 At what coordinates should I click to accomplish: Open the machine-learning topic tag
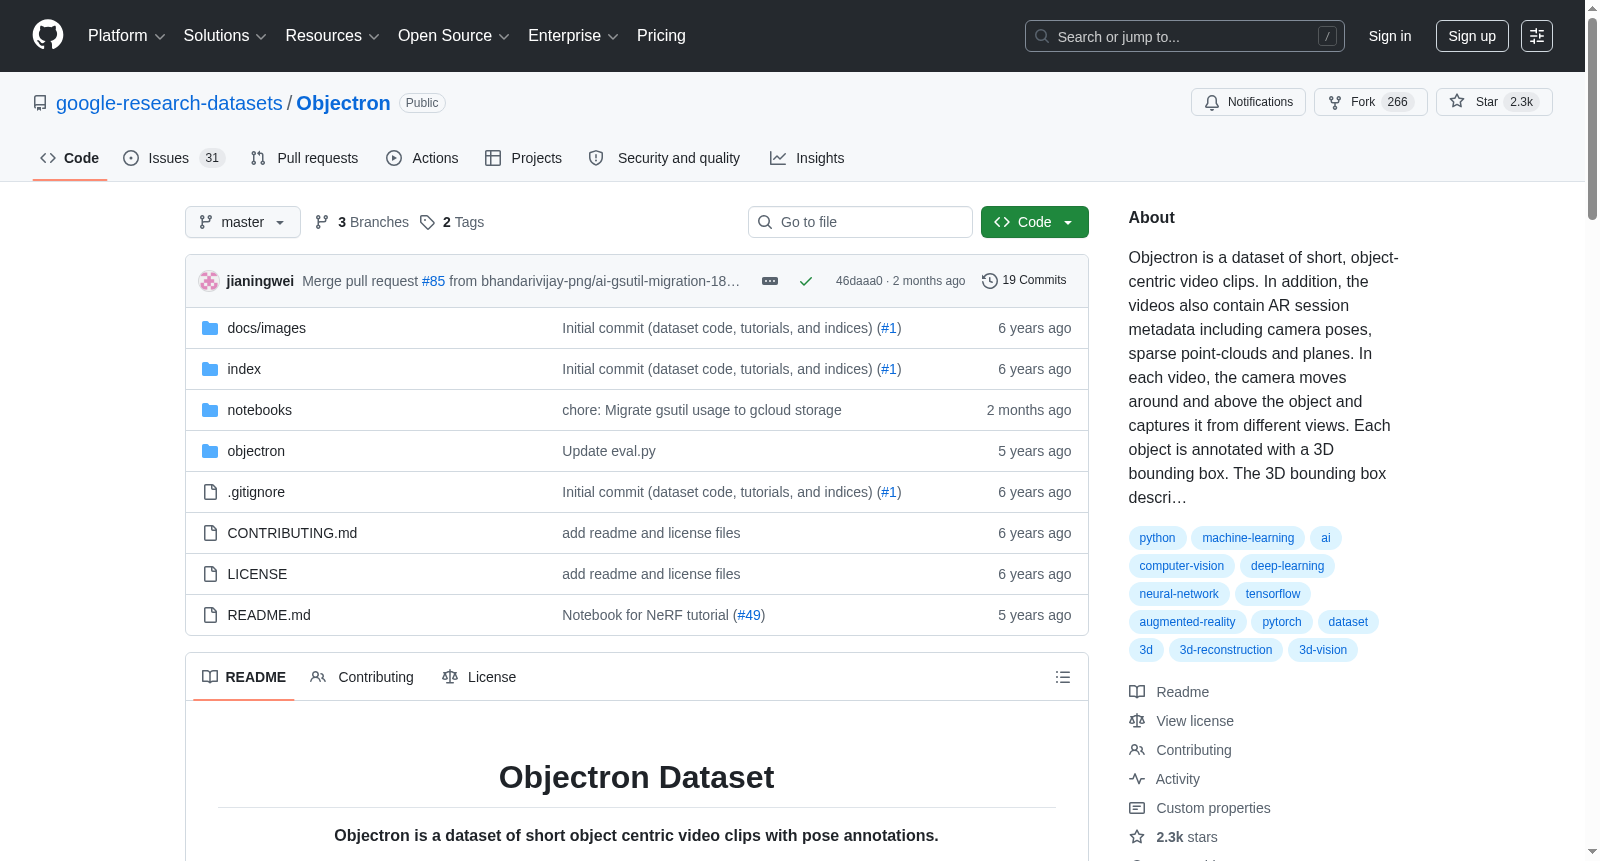1248,538
